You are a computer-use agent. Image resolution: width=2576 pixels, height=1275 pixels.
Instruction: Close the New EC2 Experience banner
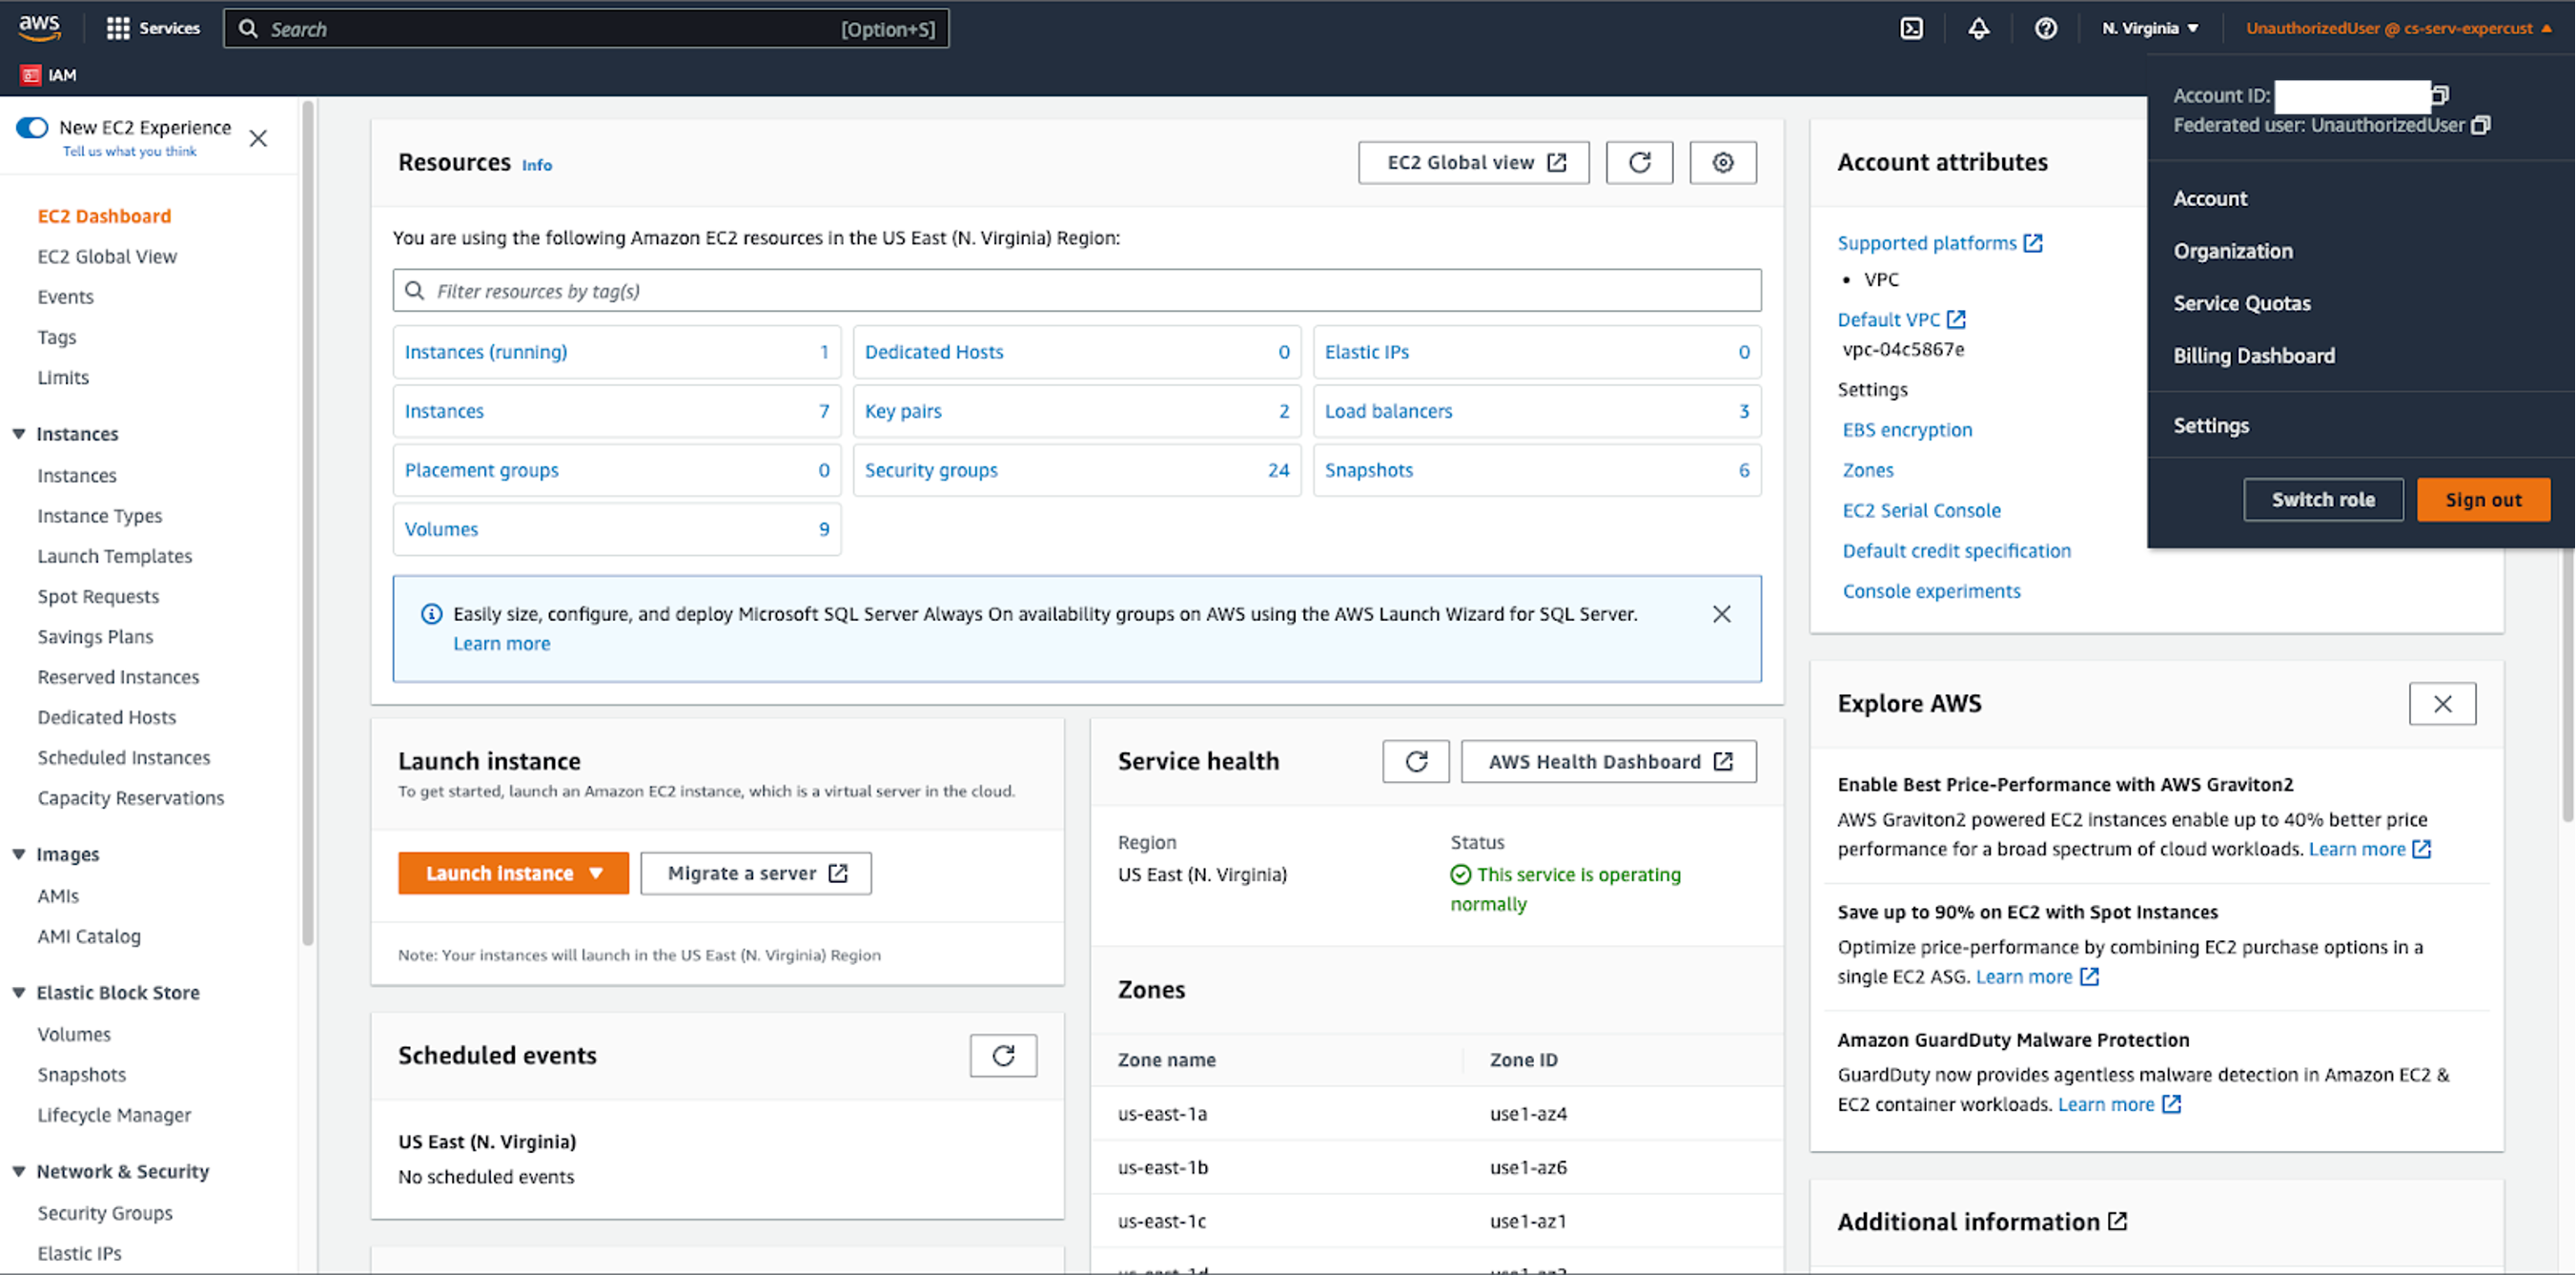tap(258, 138)
